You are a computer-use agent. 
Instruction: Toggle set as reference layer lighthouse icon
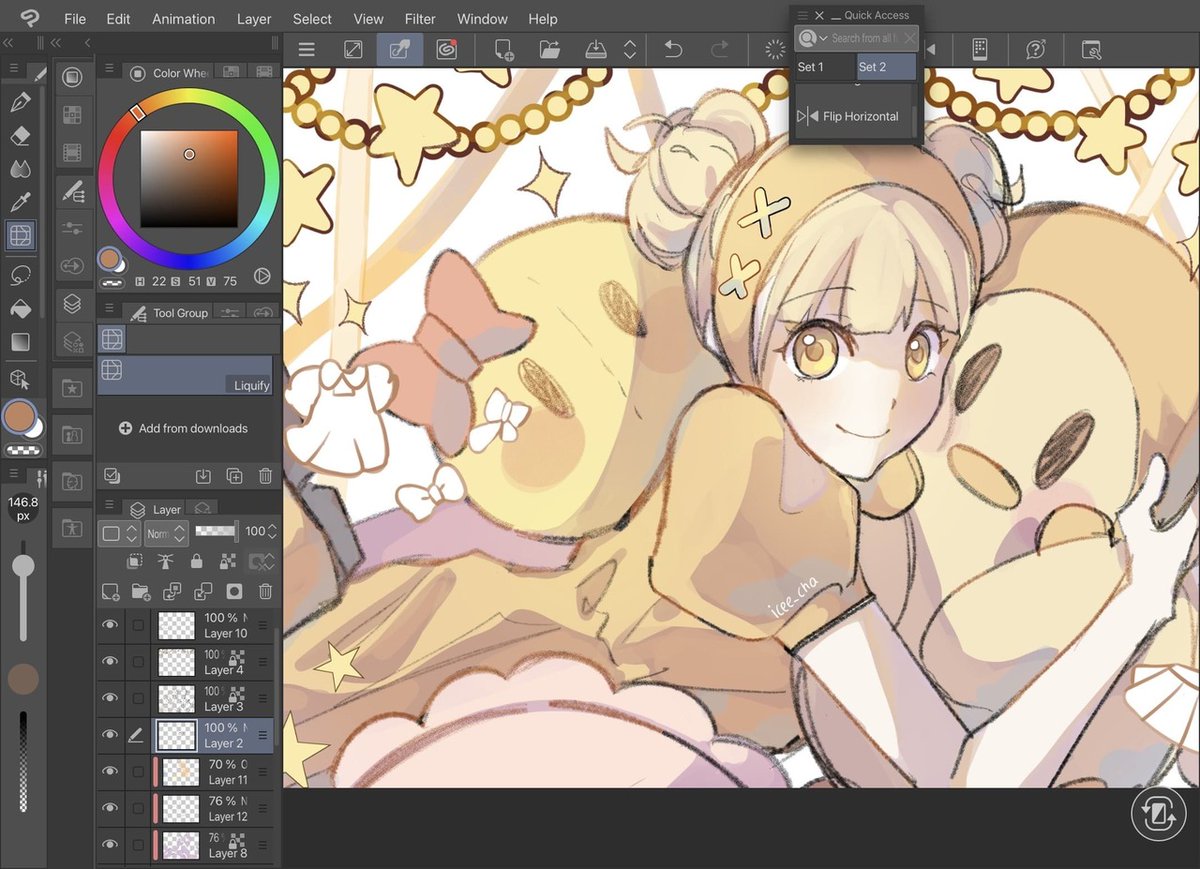[x=165, y=562]
